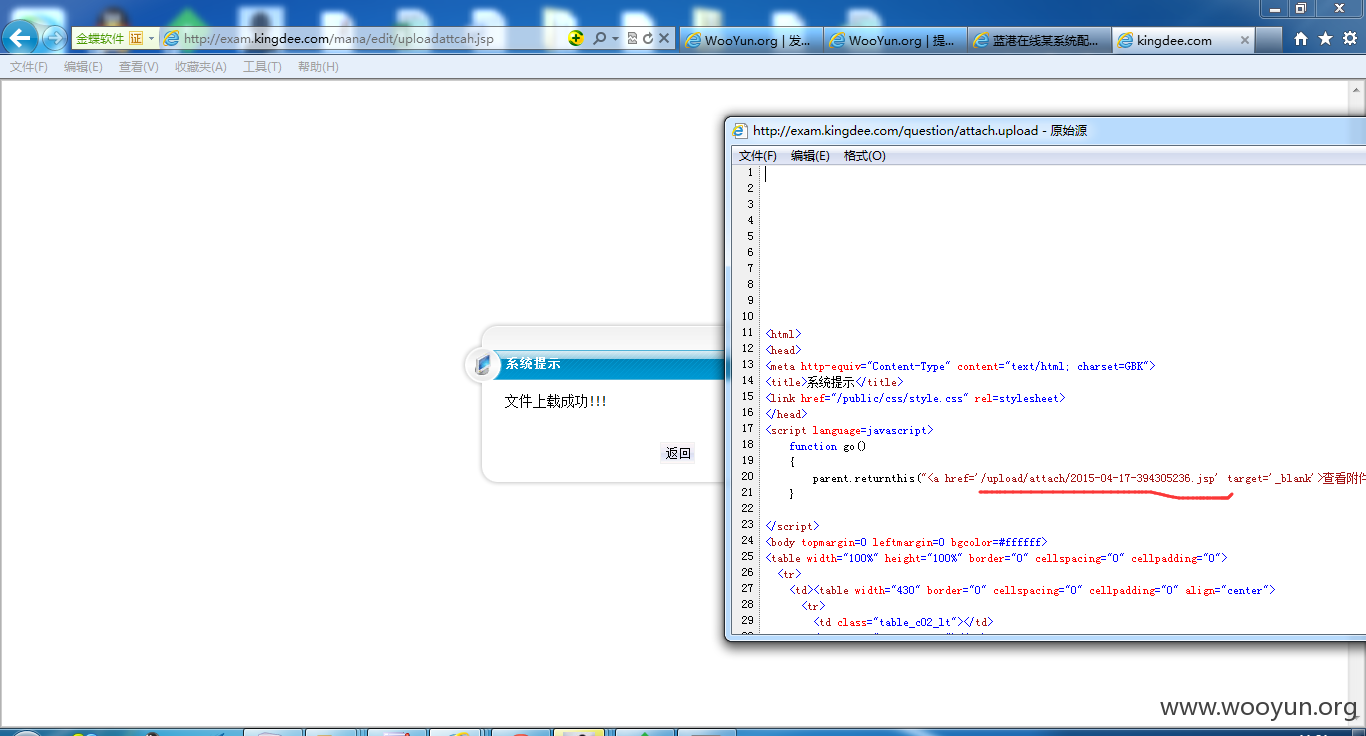The image size is (1366, 736).
Task: Click the link href style.css source line
Action: (915, 398)
